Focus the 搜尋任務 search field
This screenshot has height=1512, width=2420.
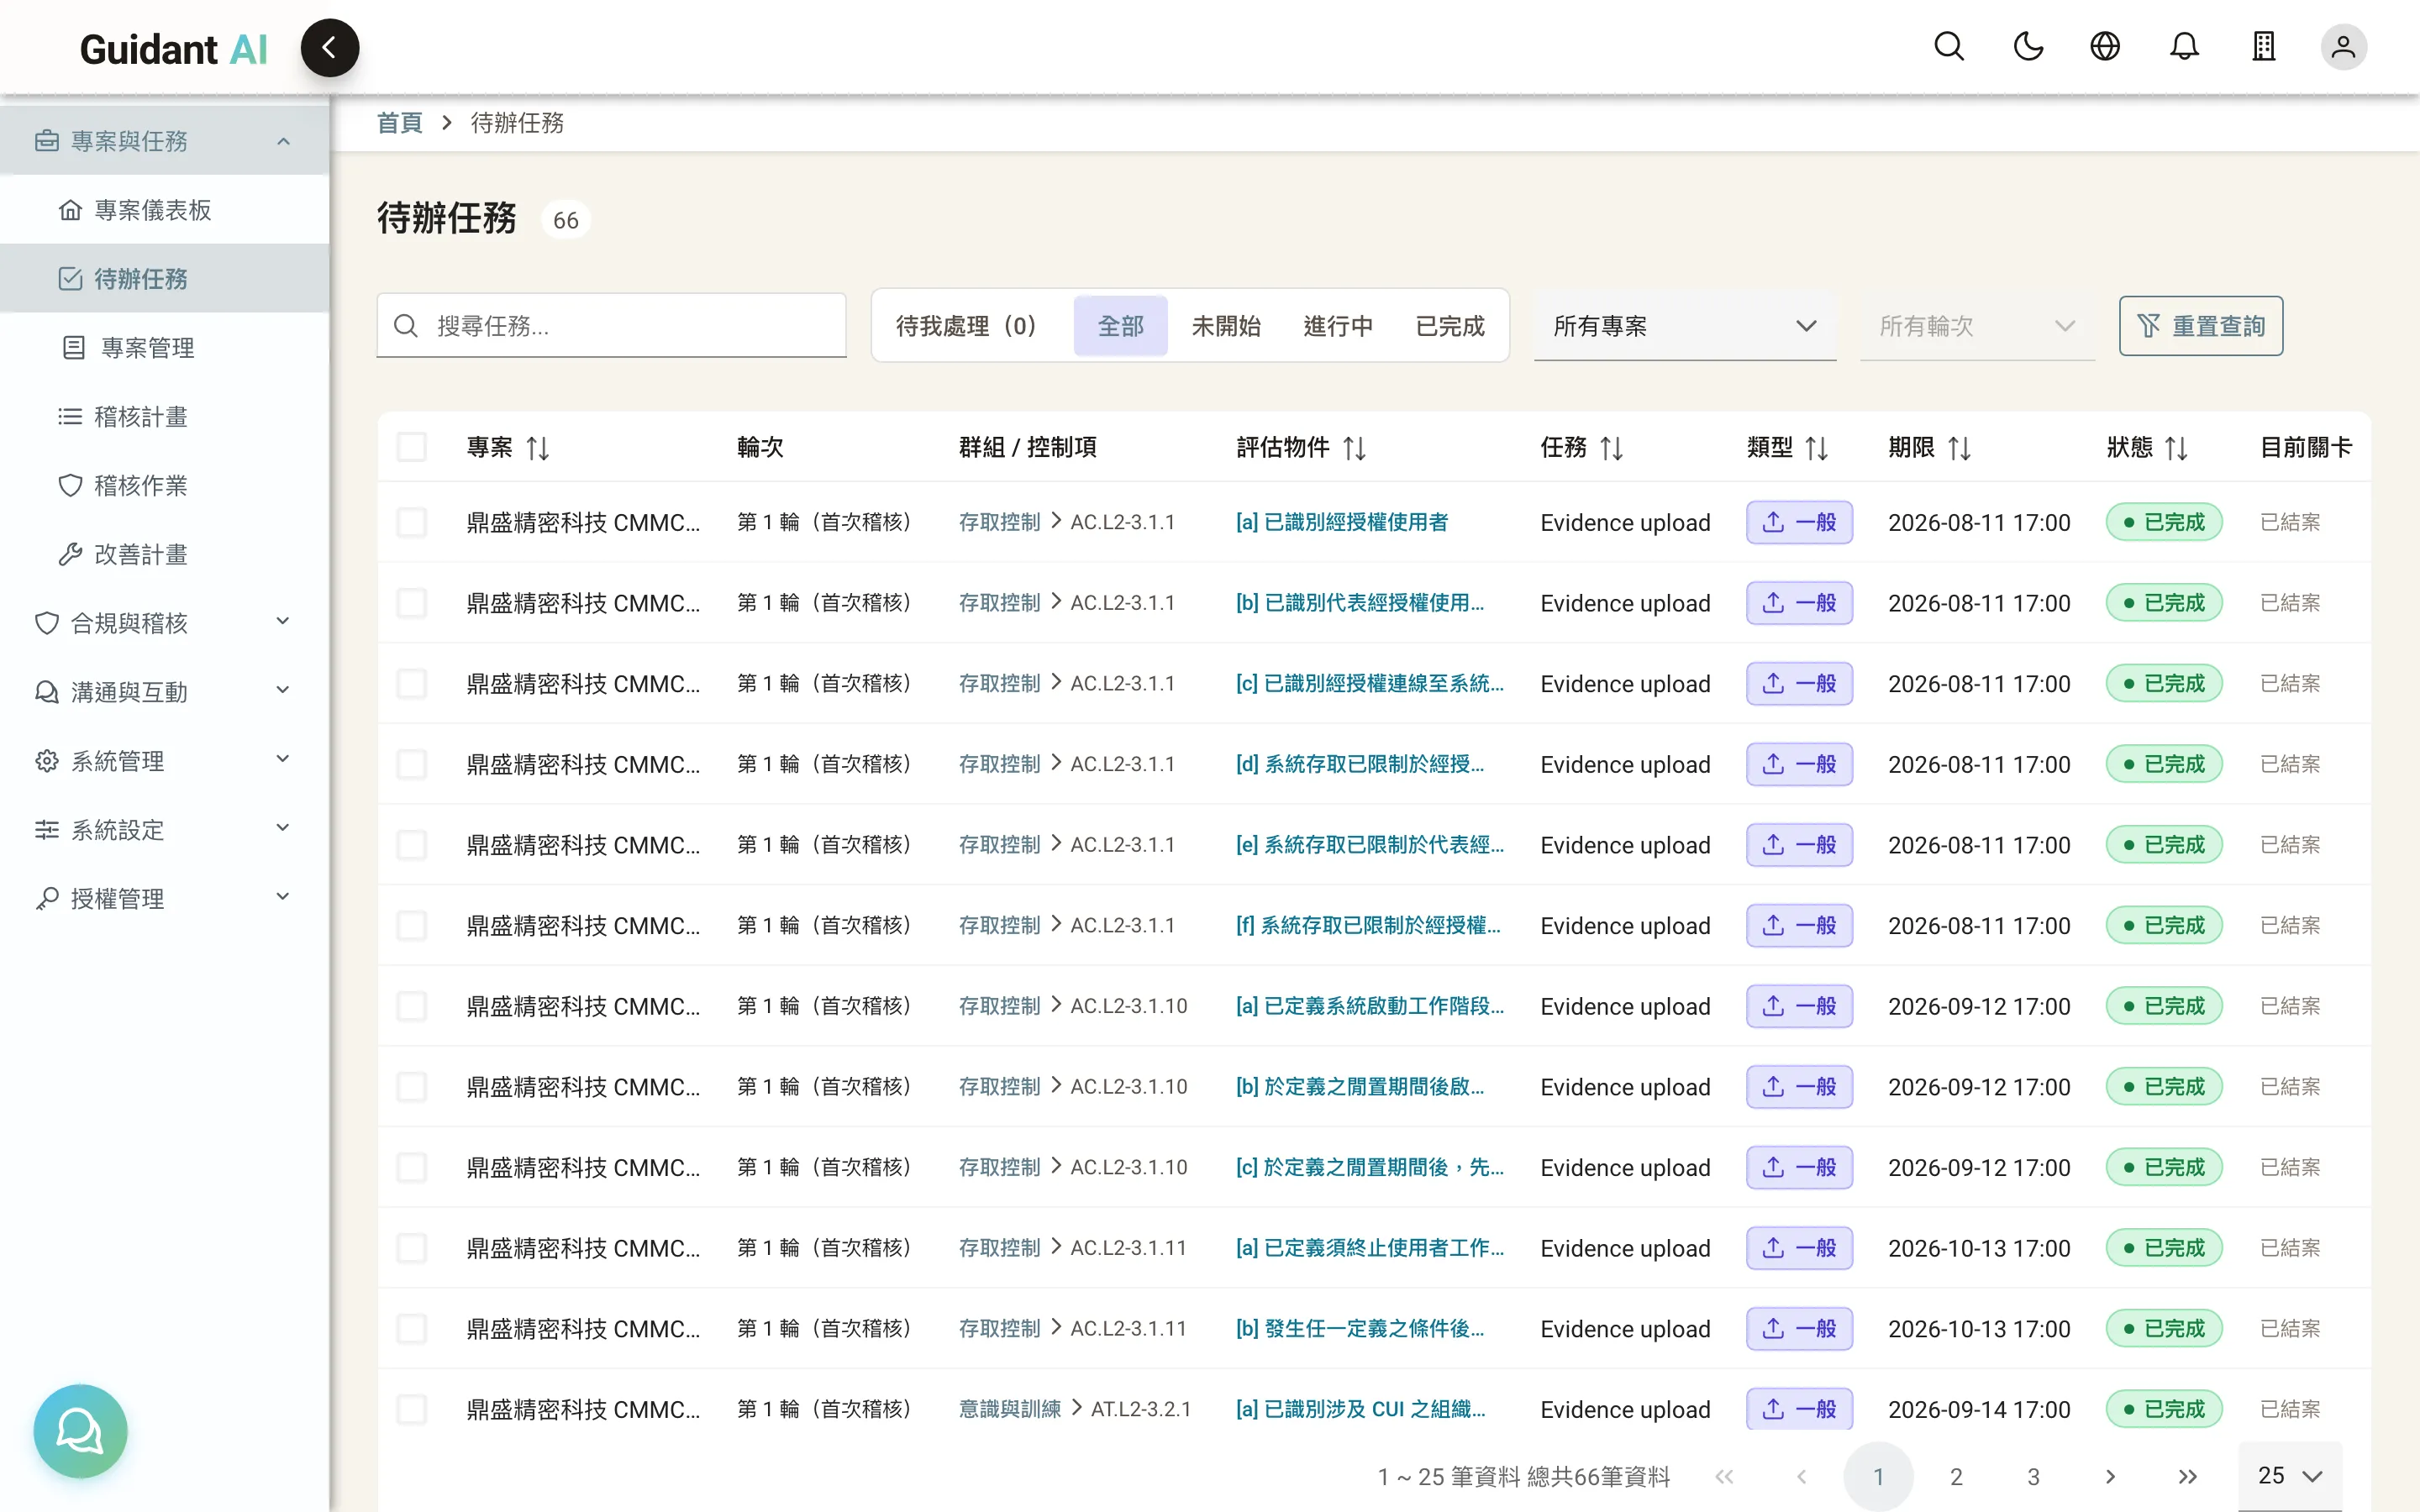(611, 326)
